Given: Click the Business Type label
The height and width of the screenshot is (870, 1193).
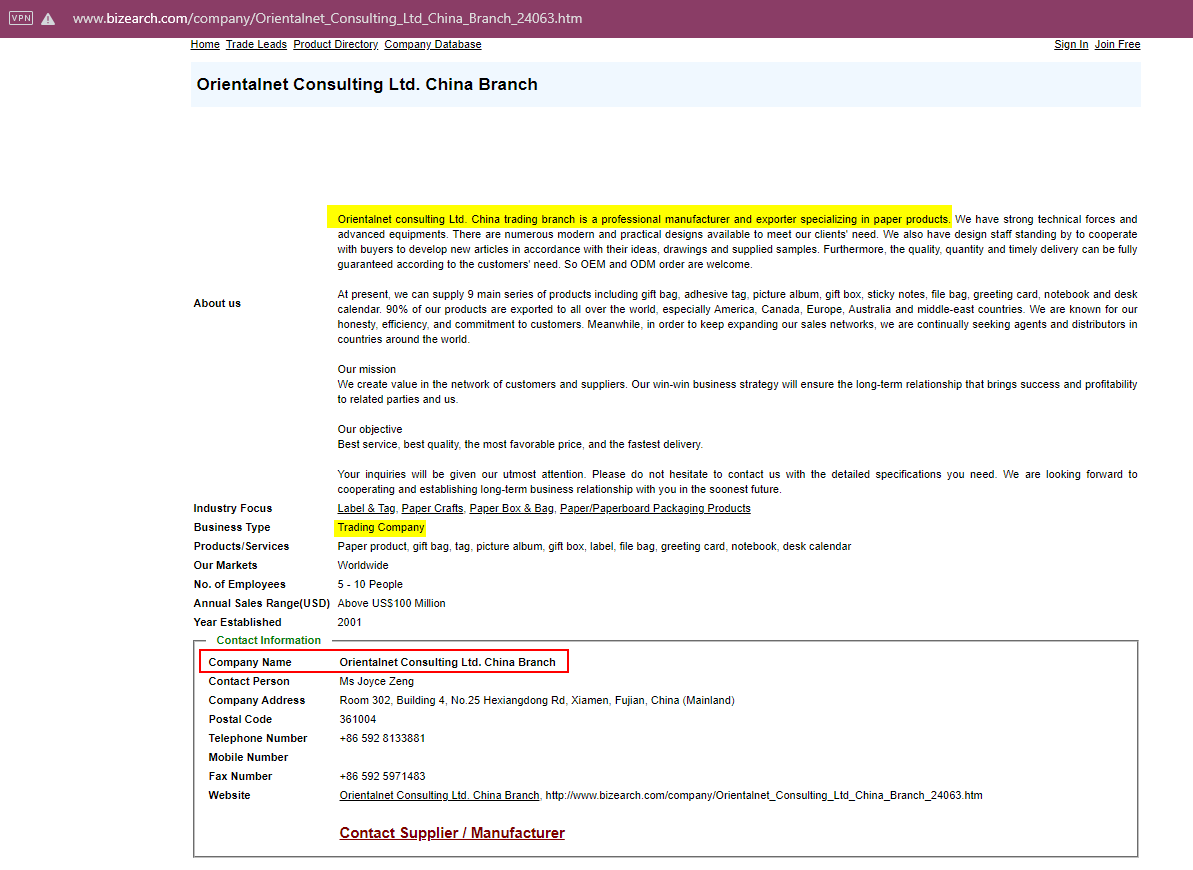Looking at the screenshot, I should pos(232,527).
